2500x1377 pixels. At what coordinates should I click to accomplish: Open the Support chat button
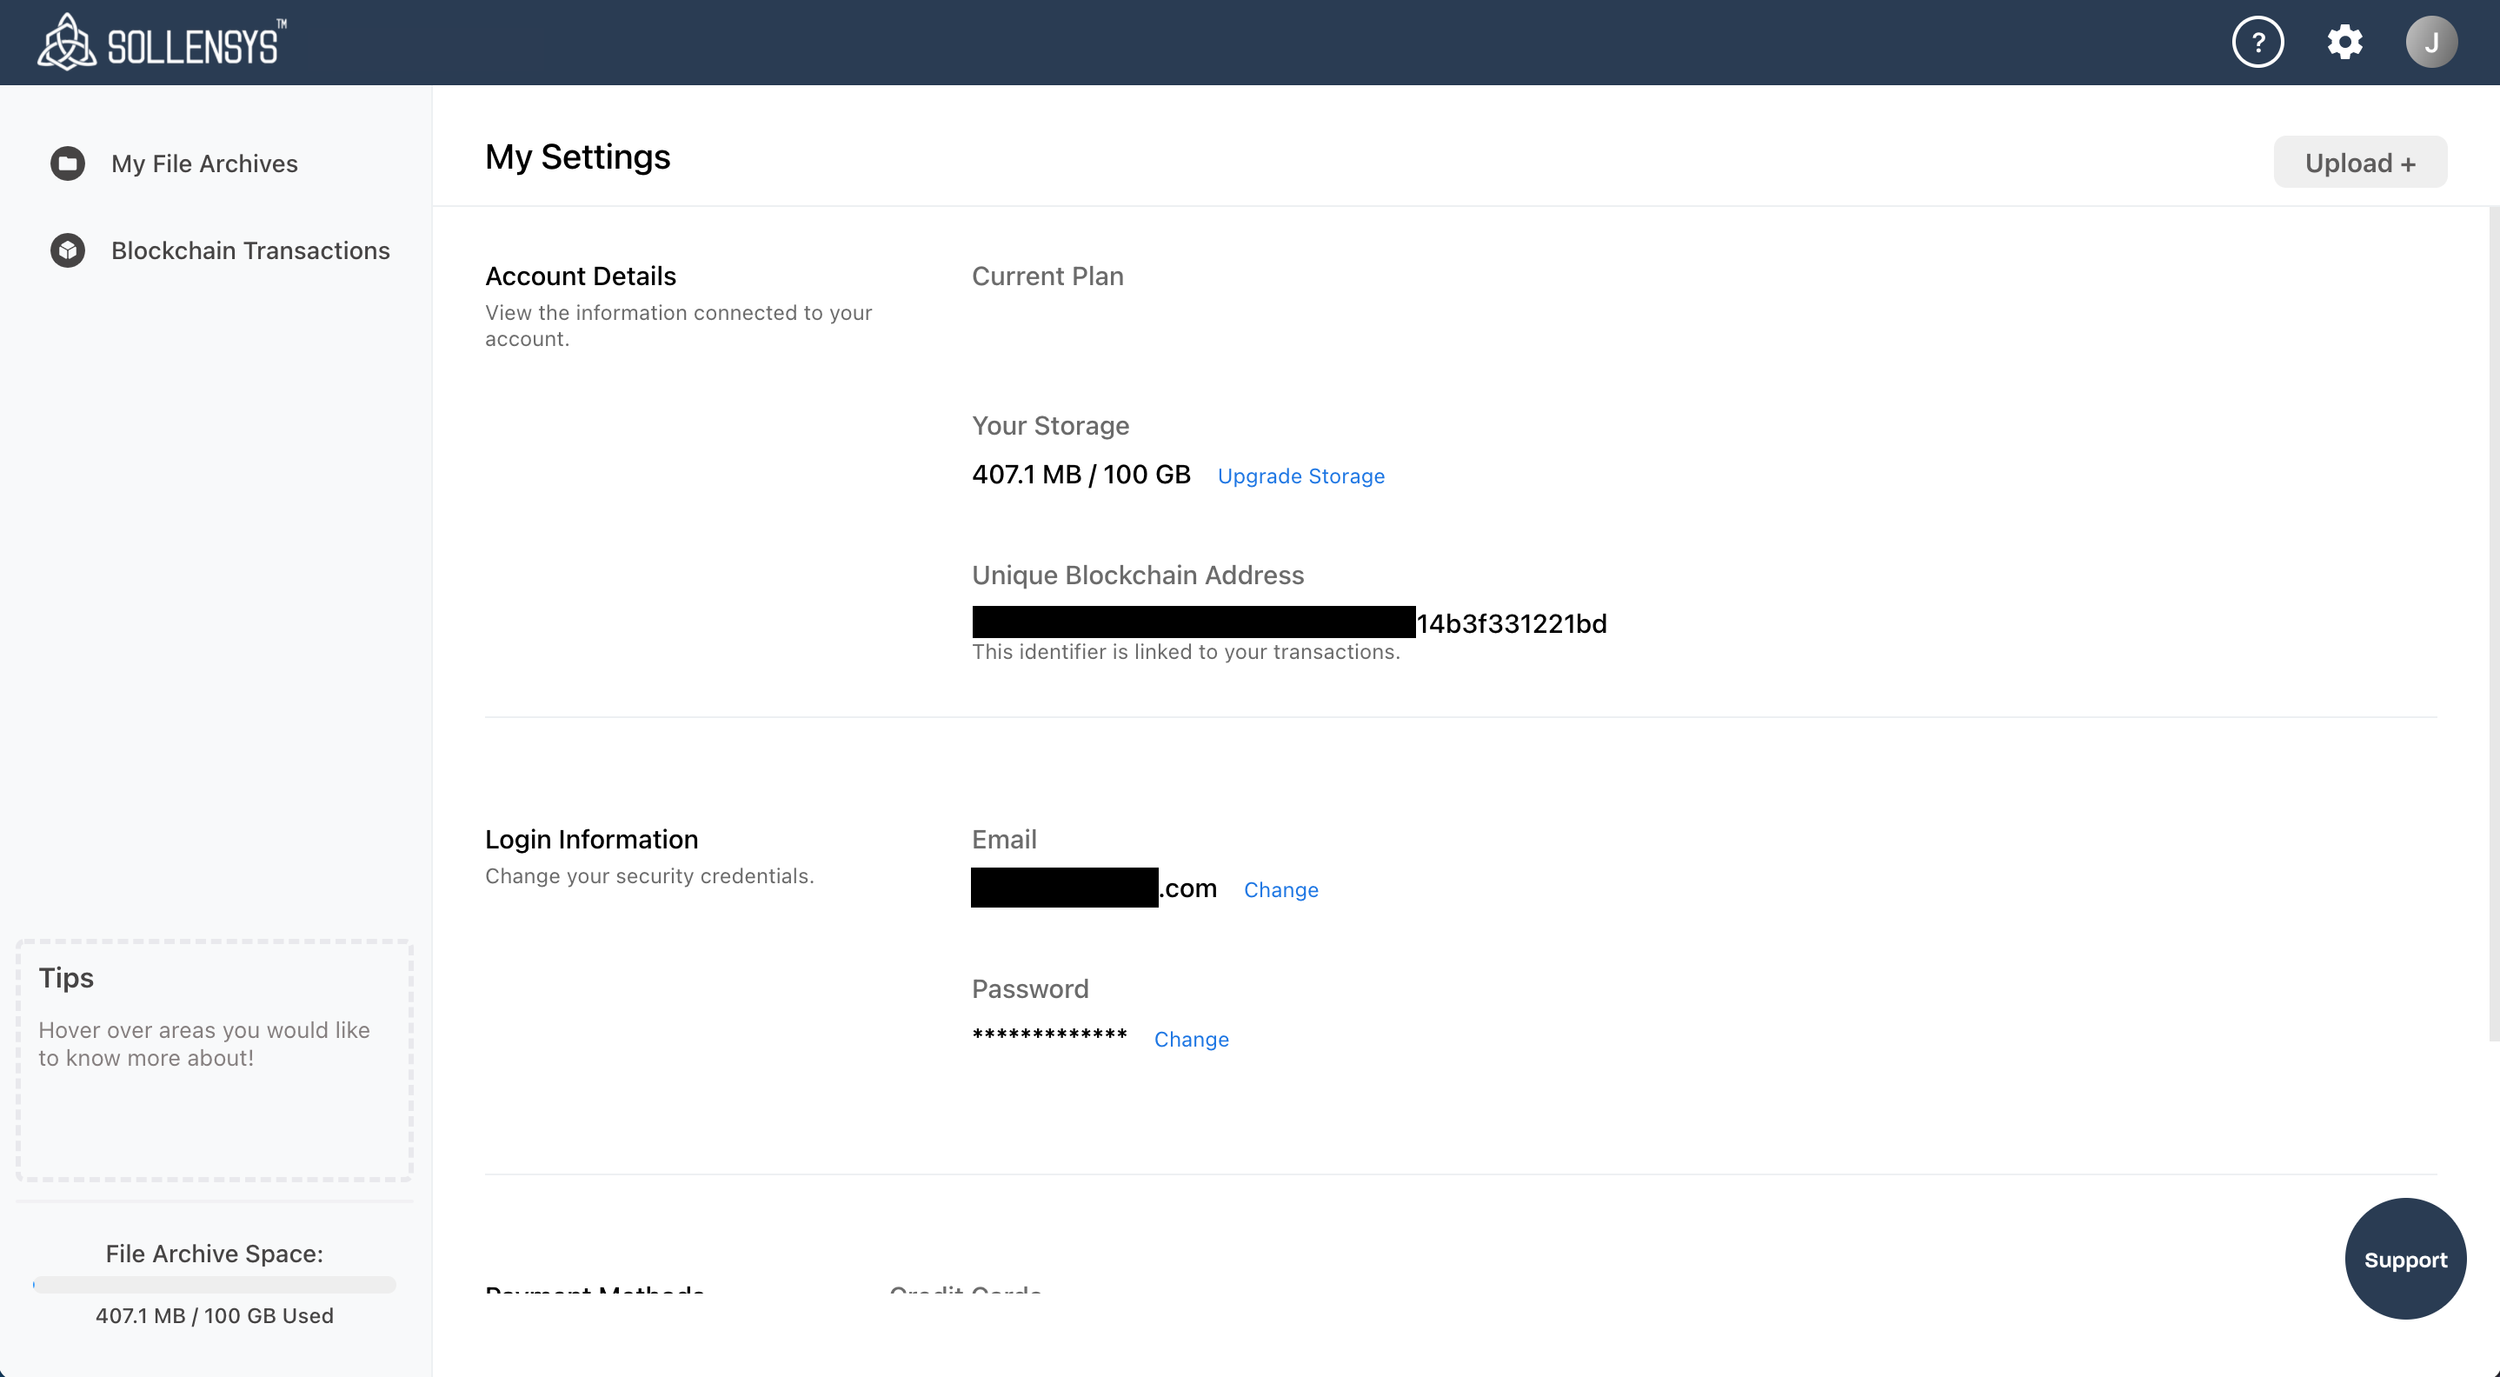(2404, 1259)
